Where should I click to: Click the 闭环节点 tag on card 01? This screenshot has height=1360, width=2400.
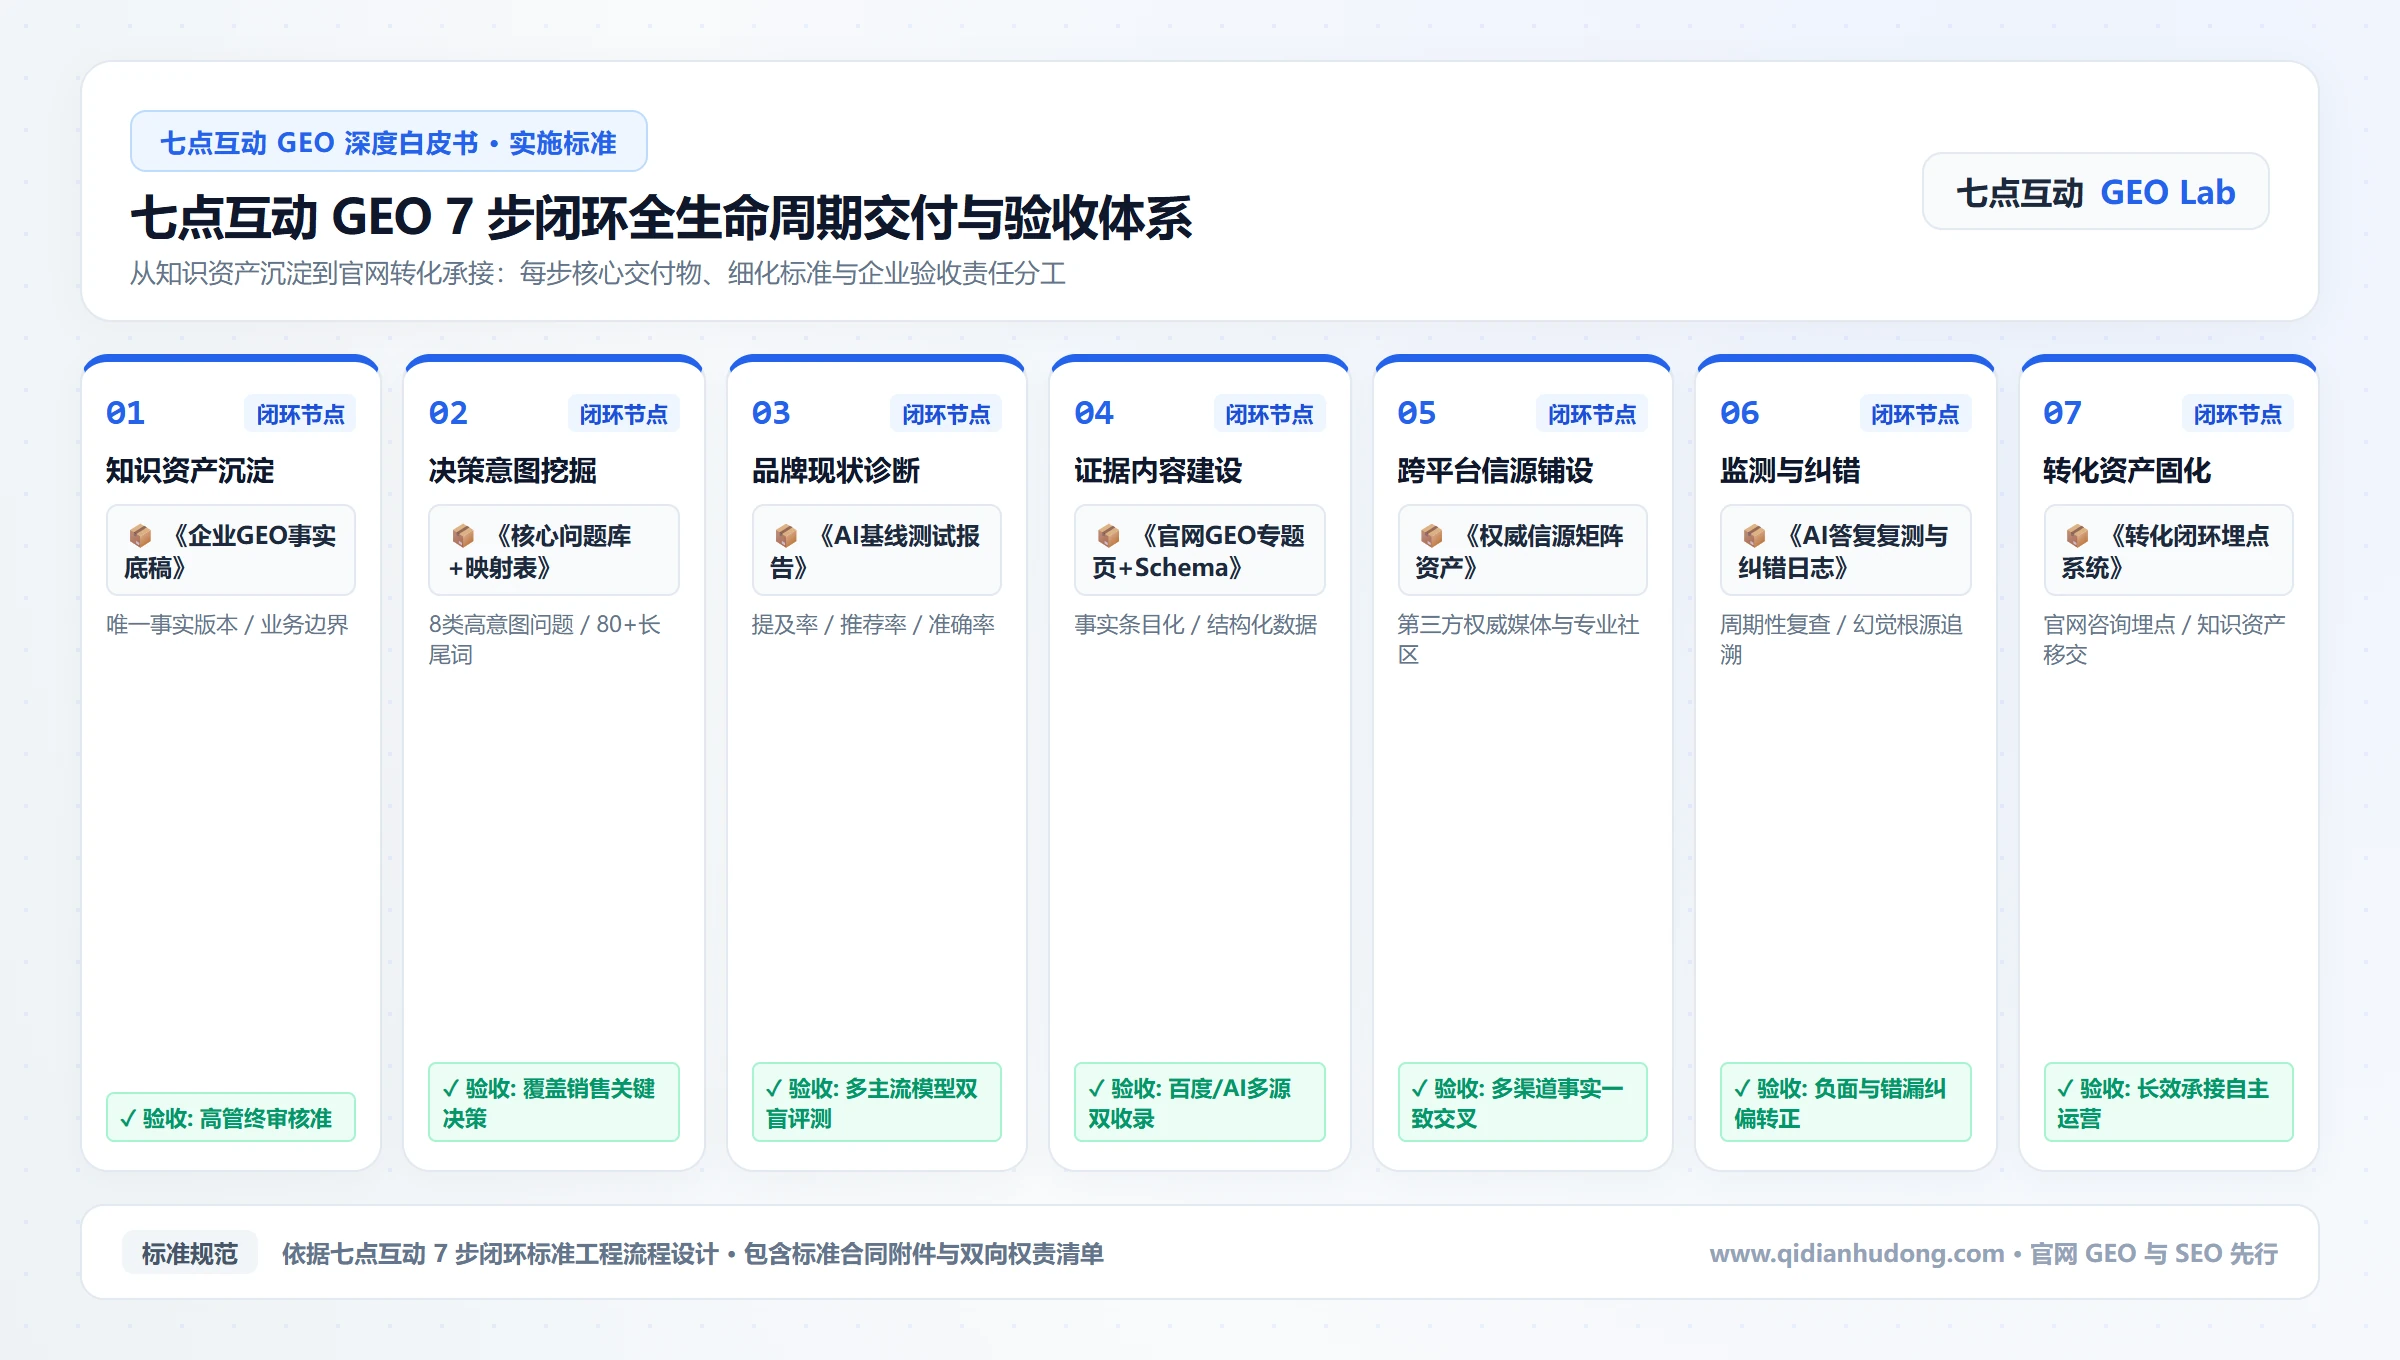coord(300,414)
